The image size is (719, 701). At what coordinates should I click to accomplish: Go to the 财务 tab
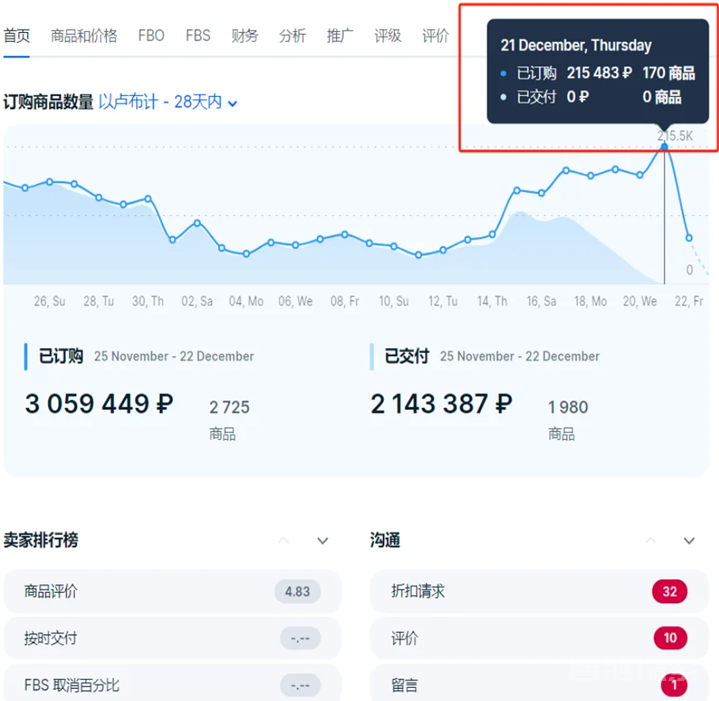[245, 36]
